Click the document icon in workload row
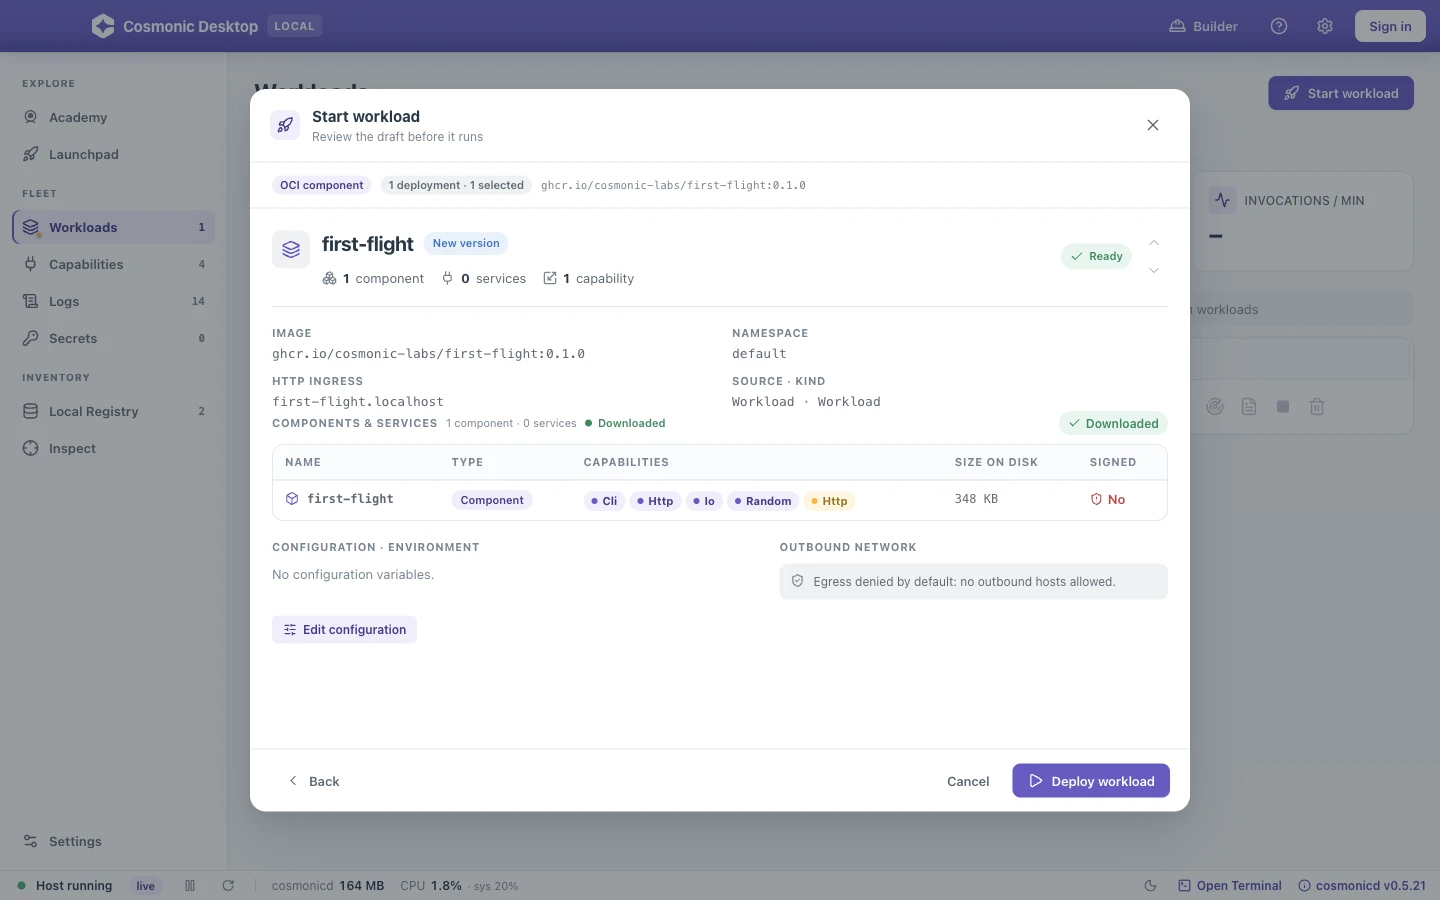Viewport: 1440px width, 900px height. [1249, 406]
